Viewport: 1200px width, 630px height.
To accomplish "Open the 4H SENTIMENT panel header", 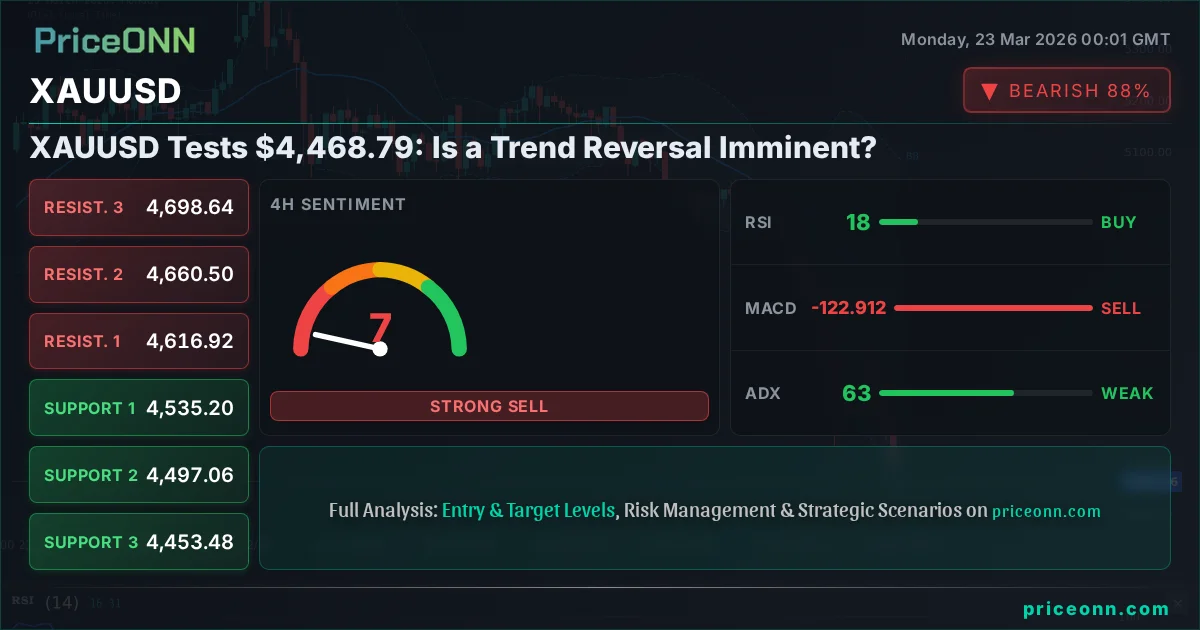I will click(x=337, y=204).
